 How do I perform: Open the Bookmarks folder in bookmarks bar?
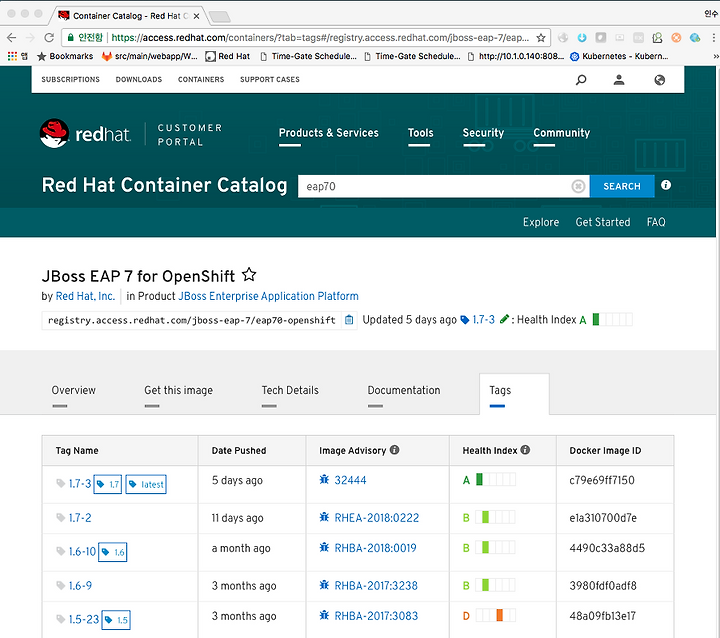coord(65,56)
